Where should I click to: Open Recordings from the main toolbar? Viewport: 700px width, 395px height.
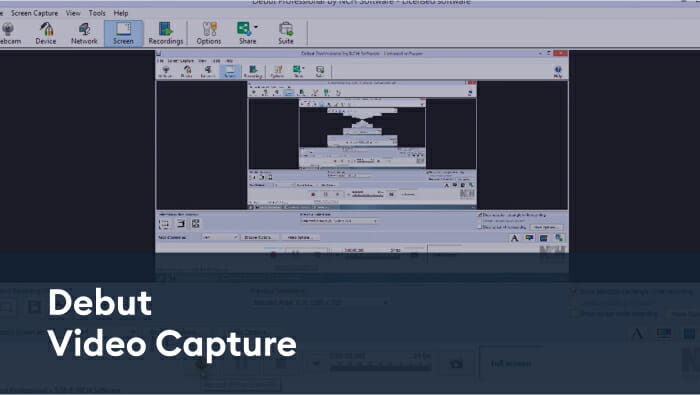pos(166,33)
